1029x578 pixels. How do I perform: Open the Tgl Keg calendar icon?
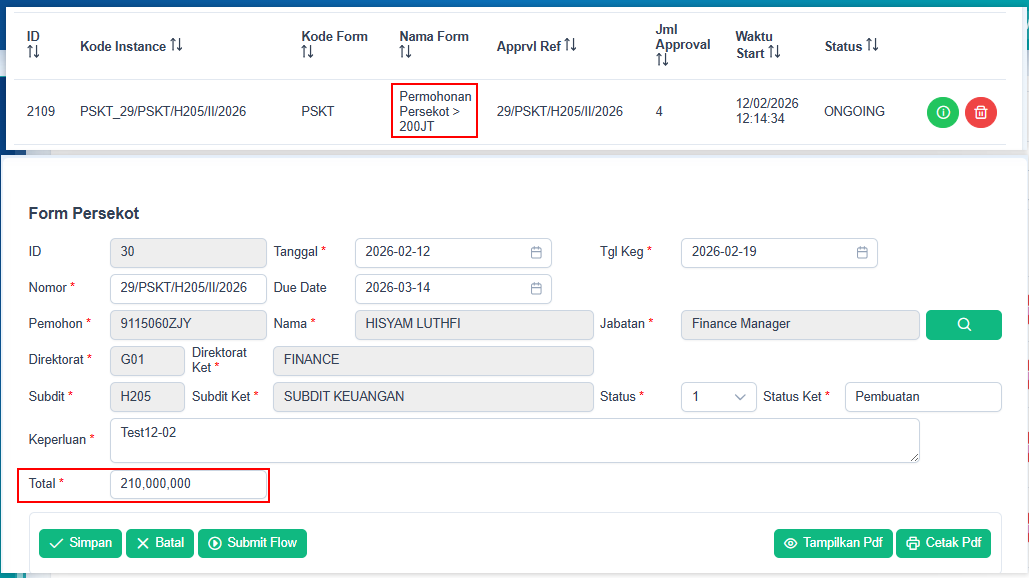click(862, 253)
